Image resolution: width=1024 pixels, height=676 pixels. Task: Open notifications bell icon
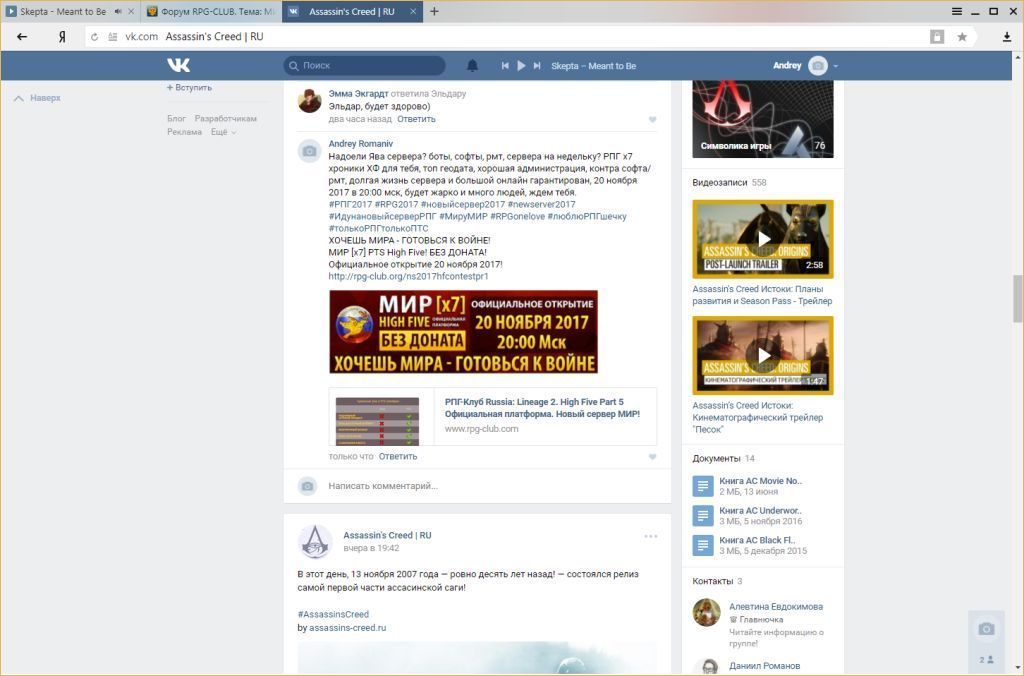point(472,65)
